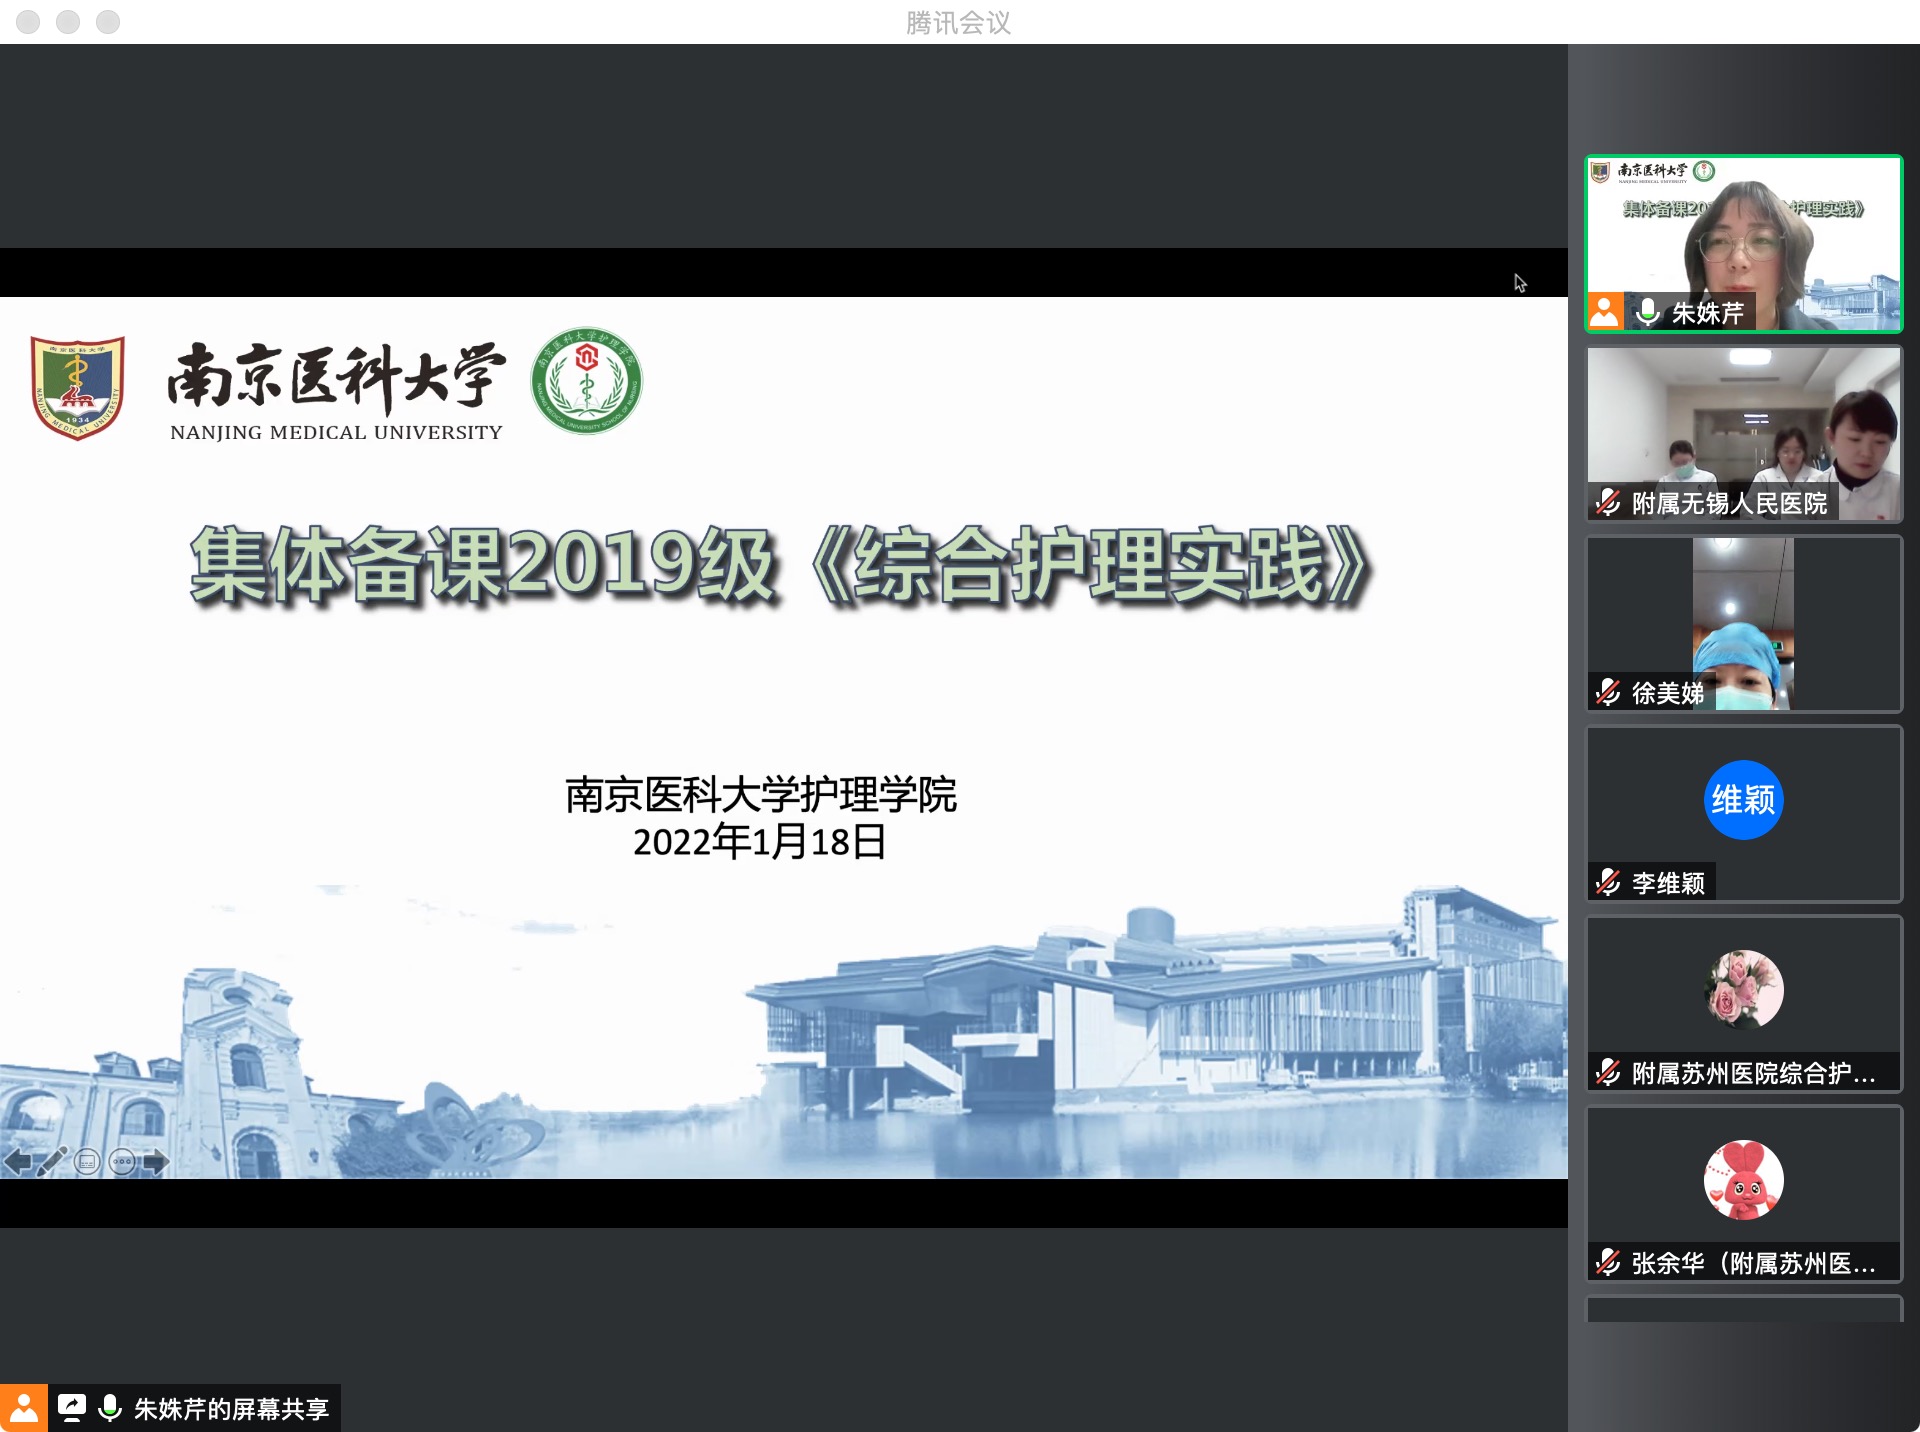This screenshot has width=1920, height=1432.
Task: Click the screen share icon in bottom bar
Action: tap(72, 1408)
